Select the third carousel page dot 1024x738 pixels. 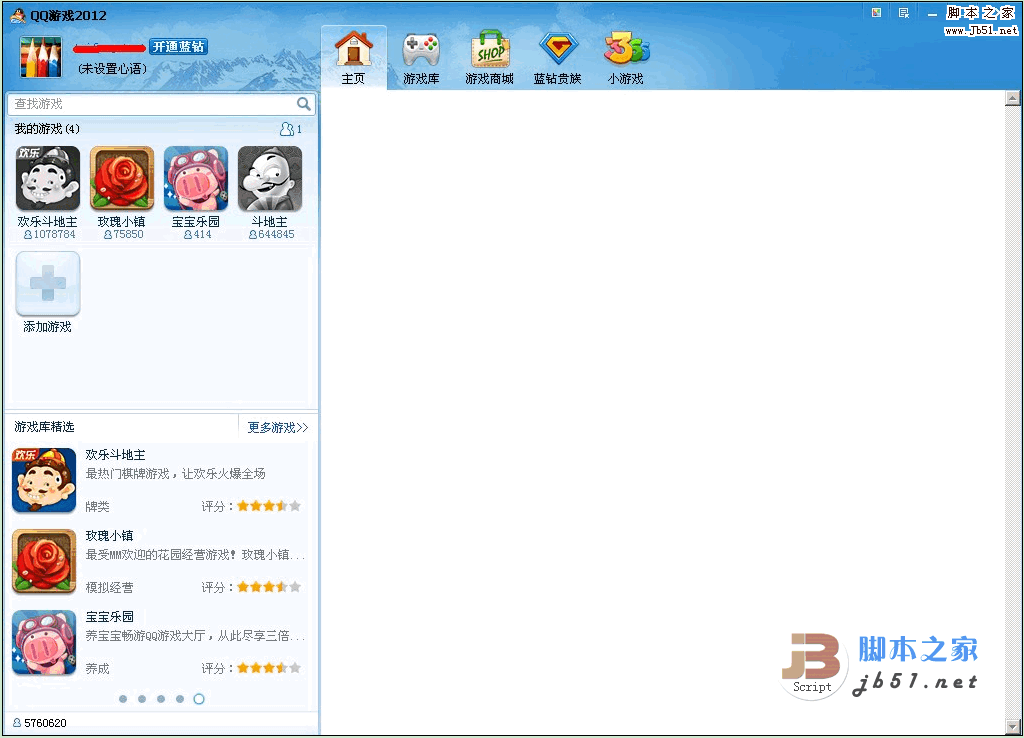coord(161,699)
